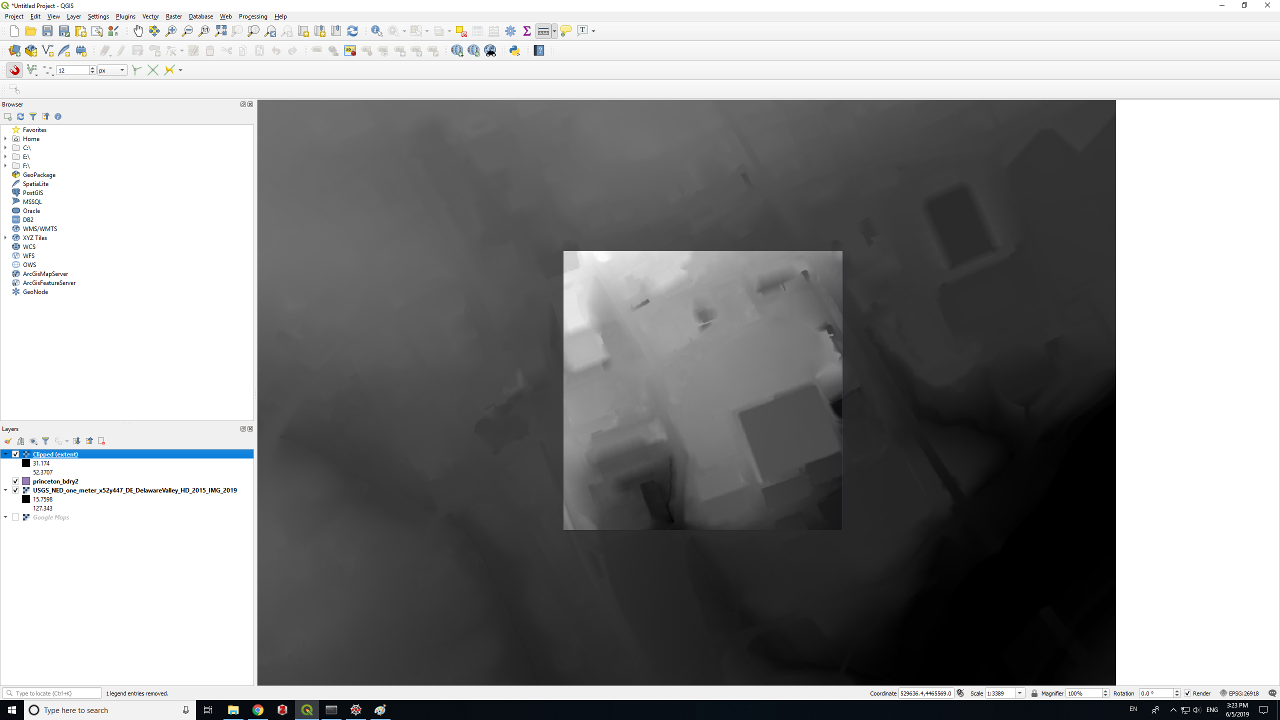1280x720 pixels.
Task: Click the Refresh map icon
Action: coord(352,31)
